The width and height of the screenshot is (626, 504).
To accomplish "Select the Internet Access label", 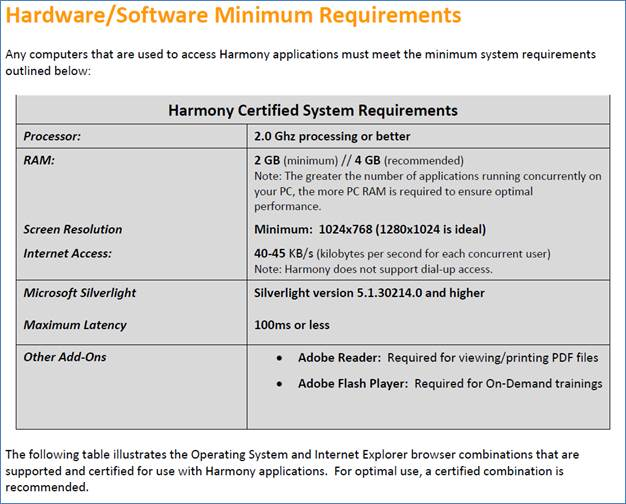I will 68,253.
